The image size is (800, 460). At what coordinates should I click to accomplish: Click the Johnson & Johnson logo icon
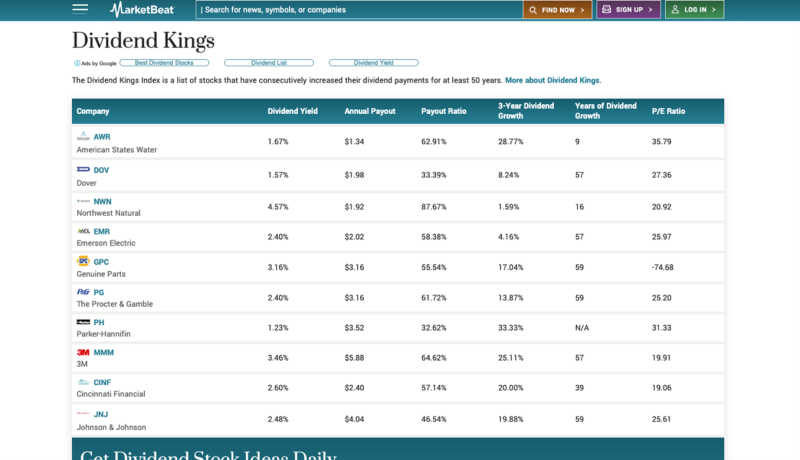[x=83, y=414]
